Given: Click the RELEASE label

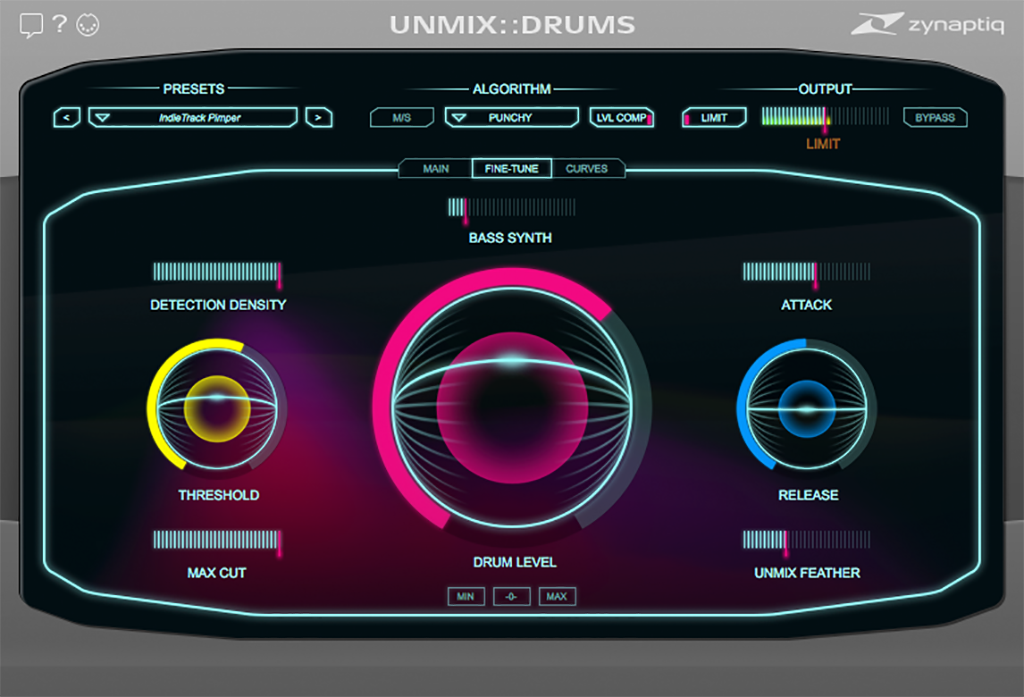Looking at the screenshot, I should pos(808,495).
